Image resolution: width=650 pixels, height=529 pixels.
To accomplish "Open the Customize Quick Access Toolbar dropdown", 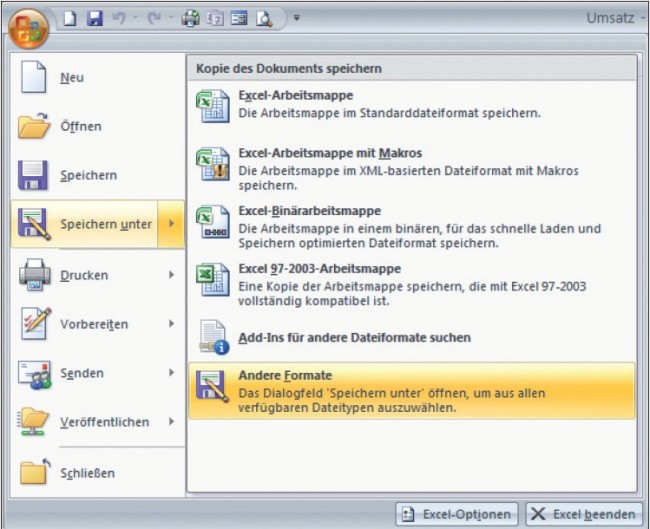I will [x=296, y=18].
